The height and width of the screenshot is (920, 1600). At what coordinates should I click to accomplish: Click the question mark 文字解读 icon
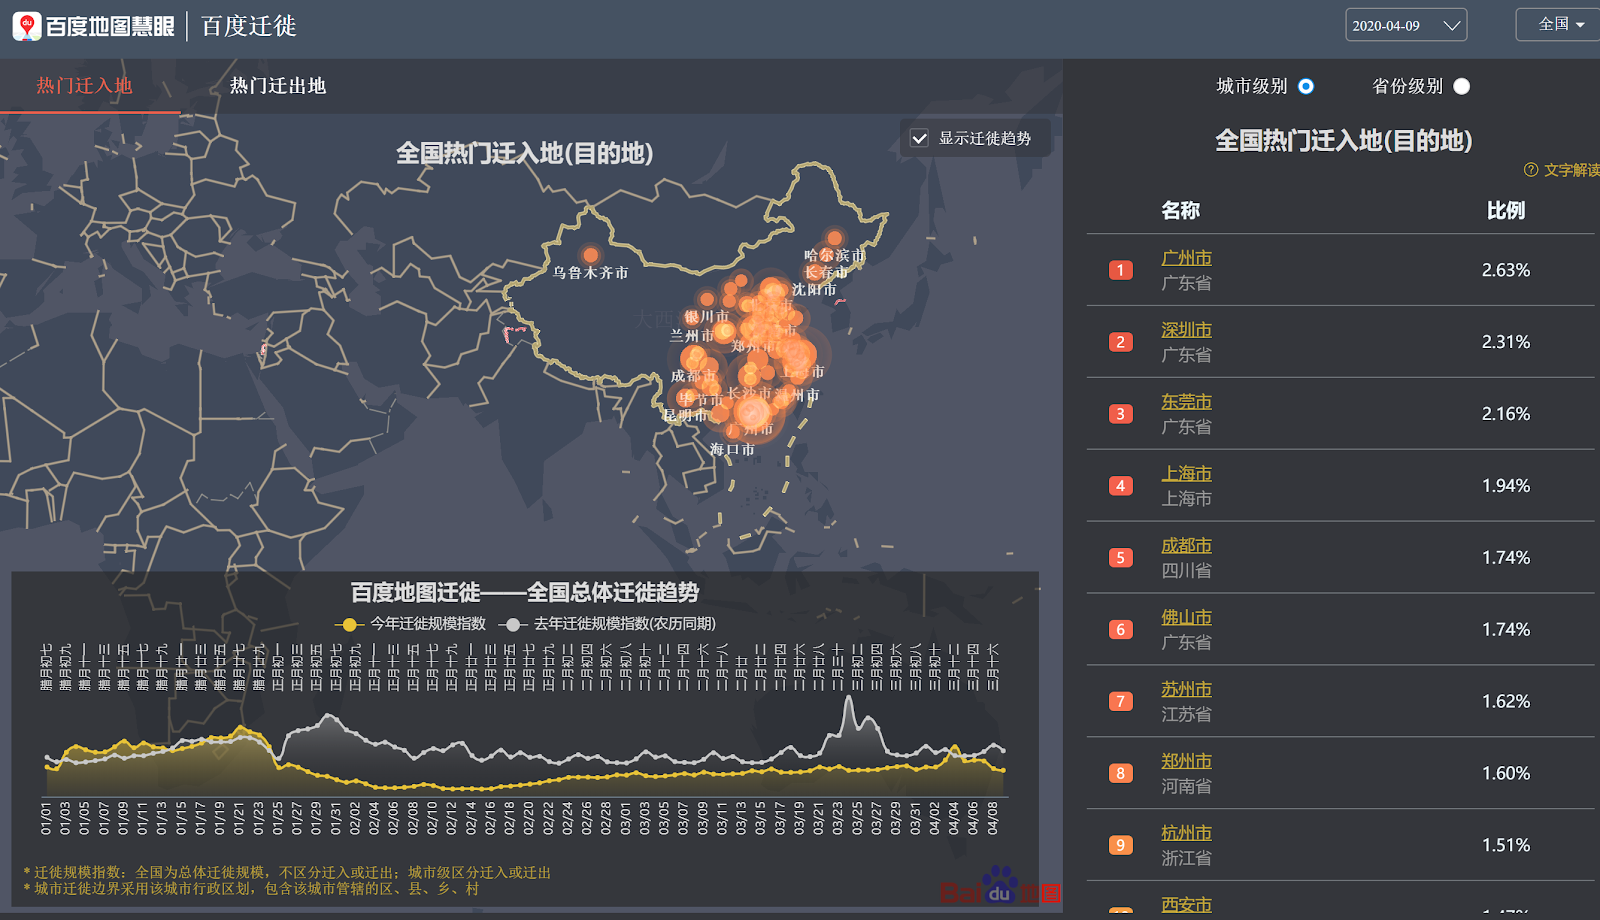tap(1531, 170)
